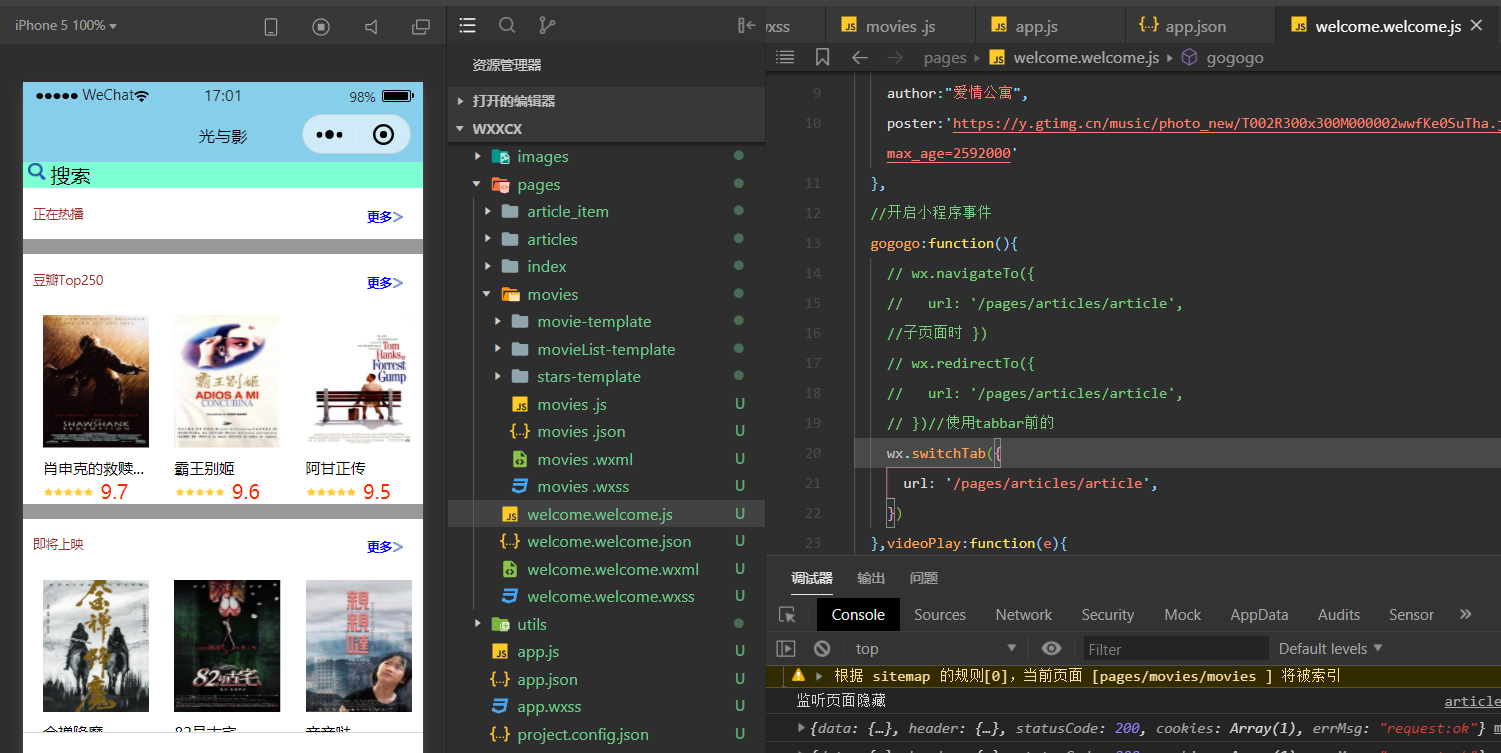Expand the stars-template folder
The height and width of the screenshot is (753, 1501).
(x=497, y=377)
